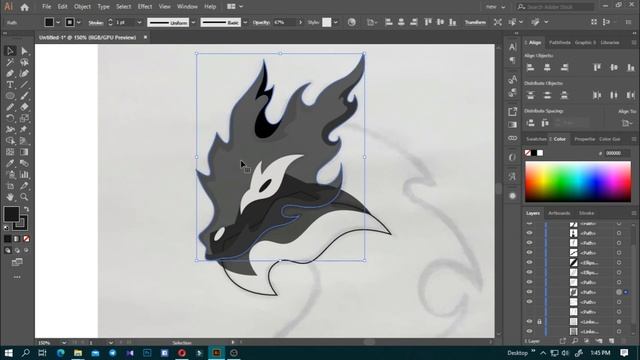Viewport: 640px width, 360px height.
Task: Click the Recolor Artwork wheel icon
Action: [351, 22]
